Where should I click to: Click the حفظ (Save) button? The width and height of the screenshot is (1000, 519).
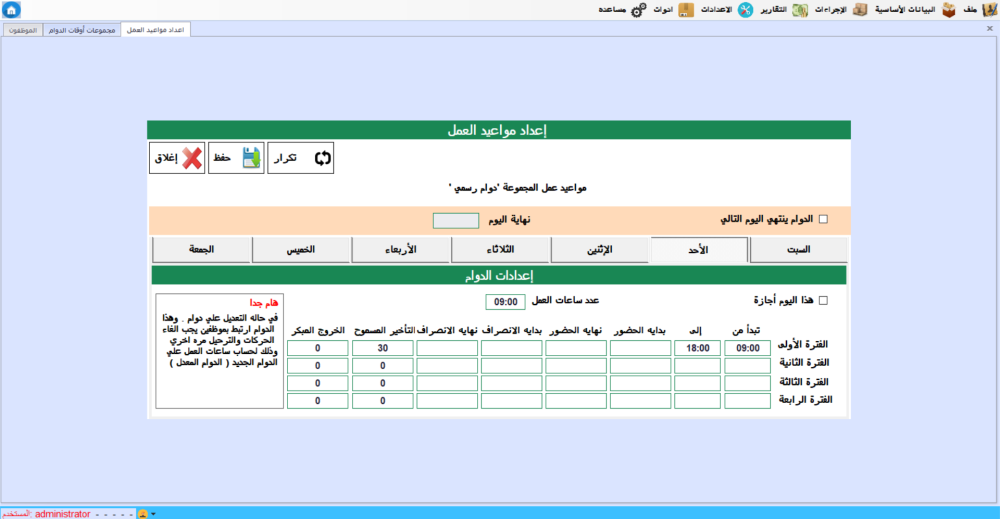[236, 158]
